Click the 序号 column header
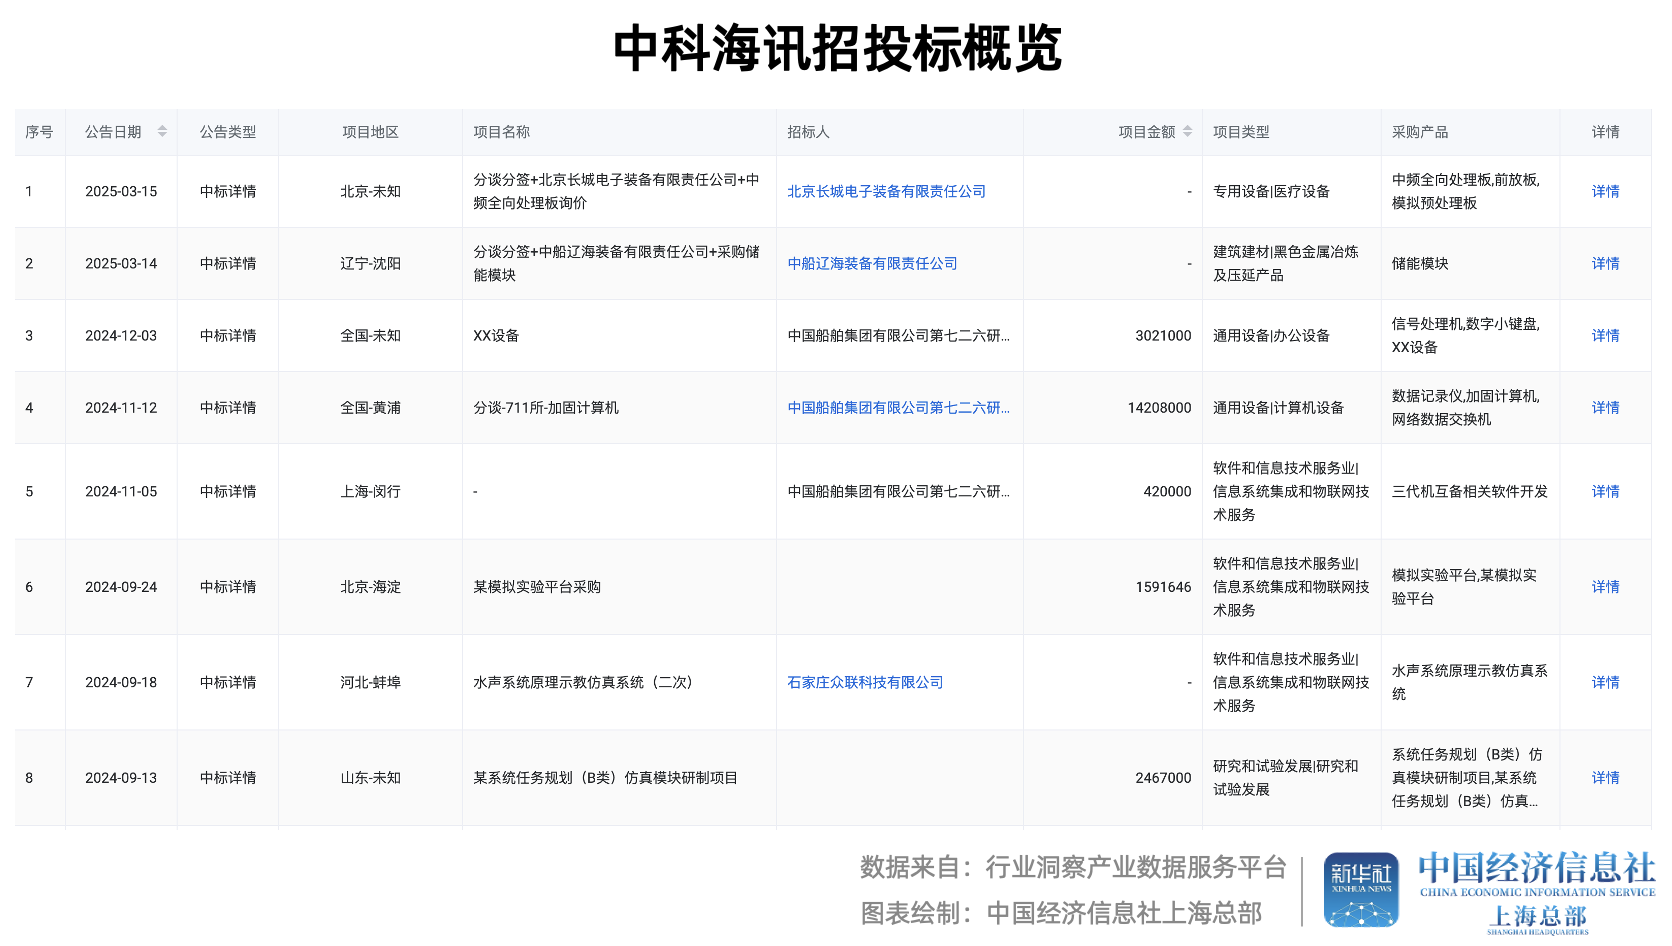Viewport: 1672px width, 946px height. click(x=39, y=131)
